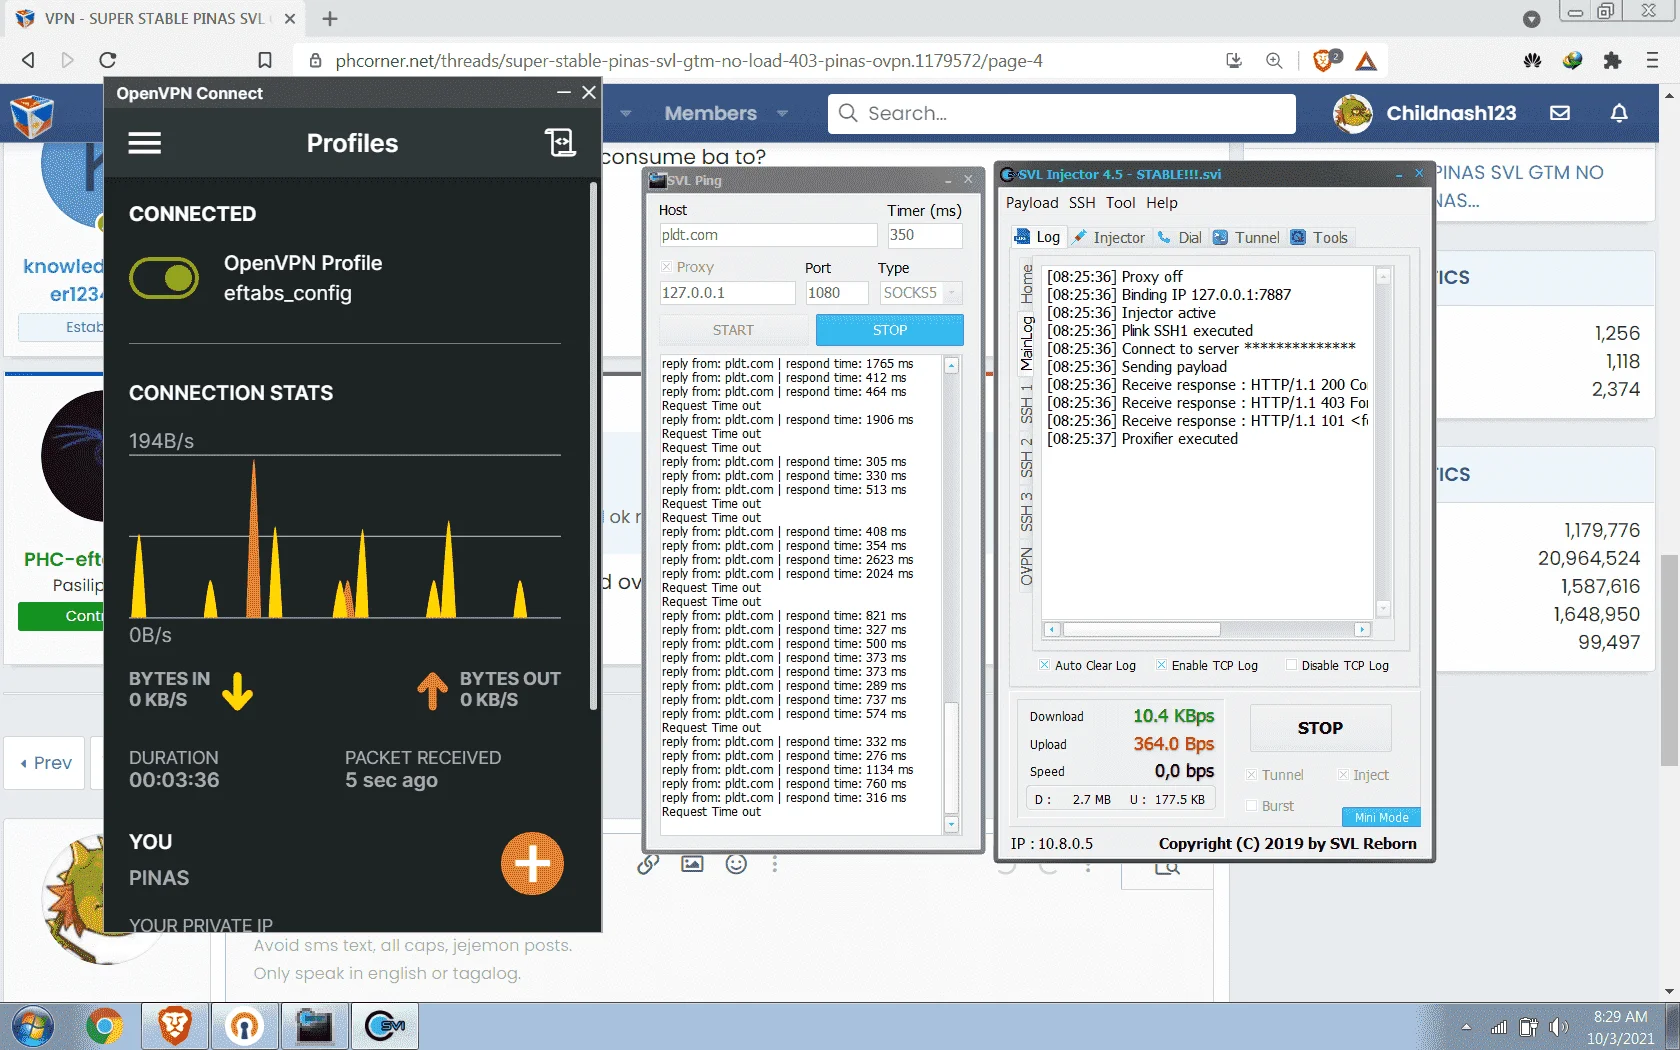1680x1050 pixels.
Task: Switch to the Injector tab
Action: pos(1108,238)
